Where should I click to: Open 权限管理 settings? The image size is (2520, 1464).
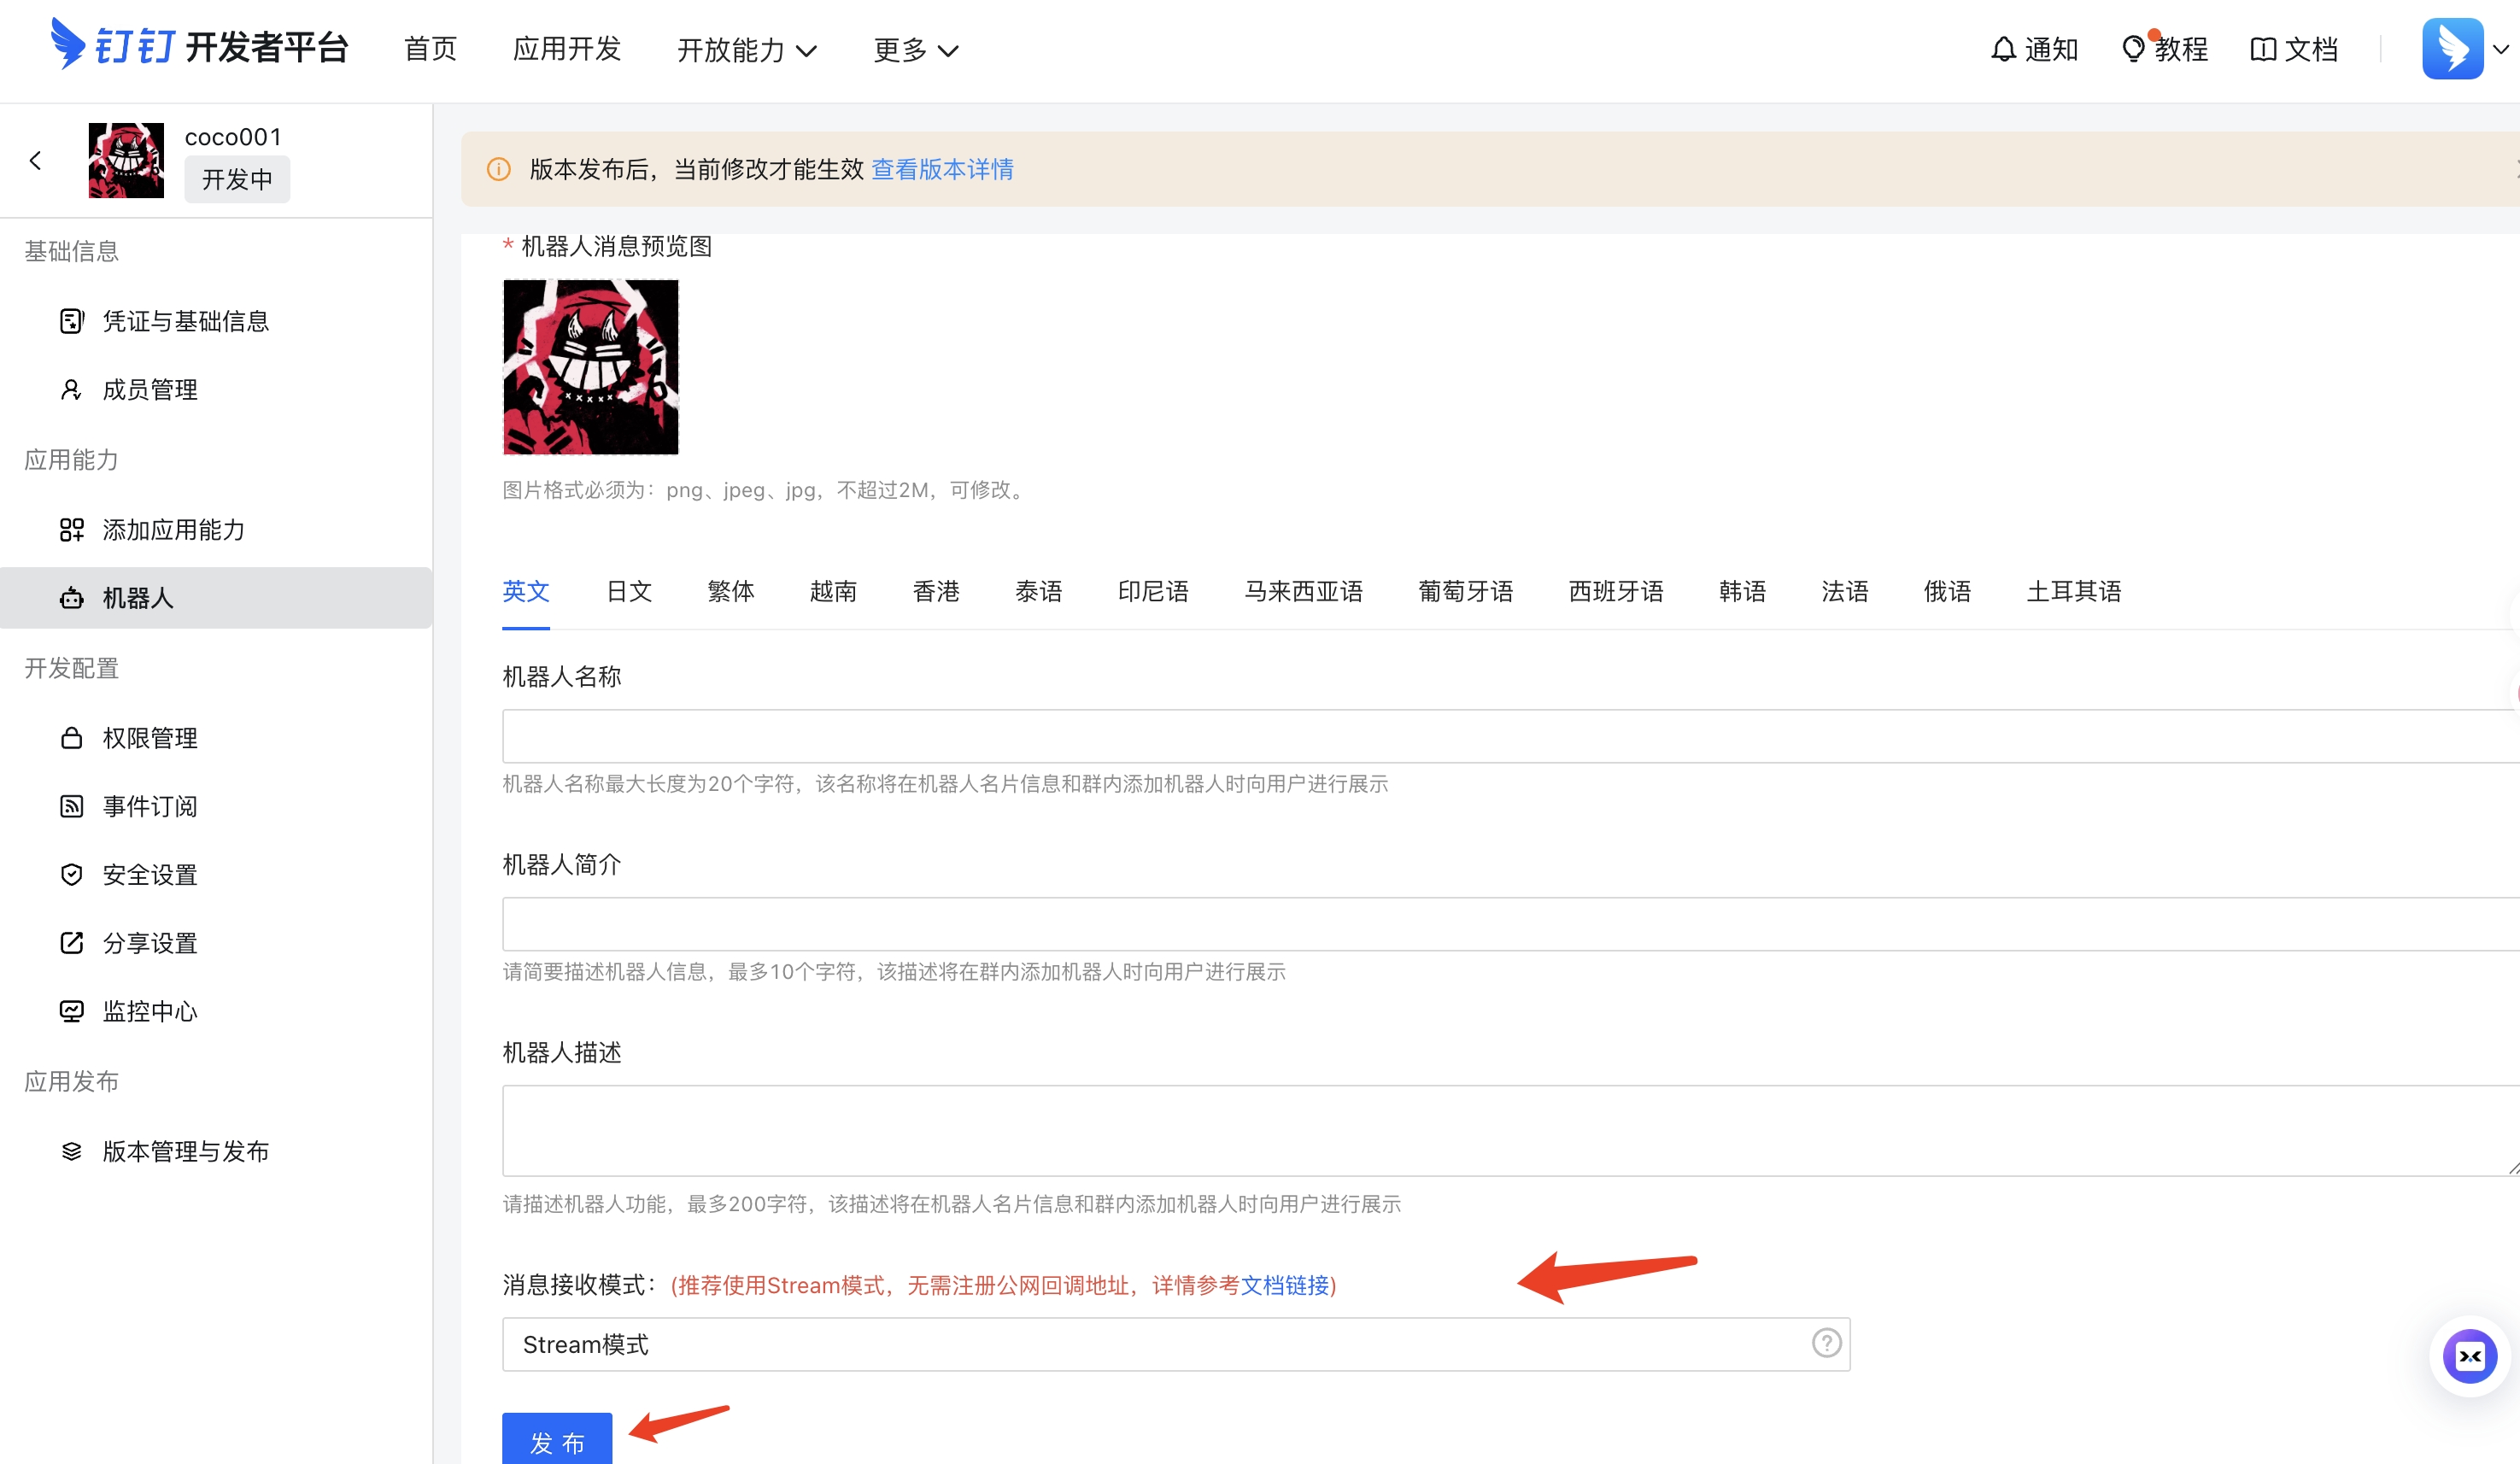(149, 738)
